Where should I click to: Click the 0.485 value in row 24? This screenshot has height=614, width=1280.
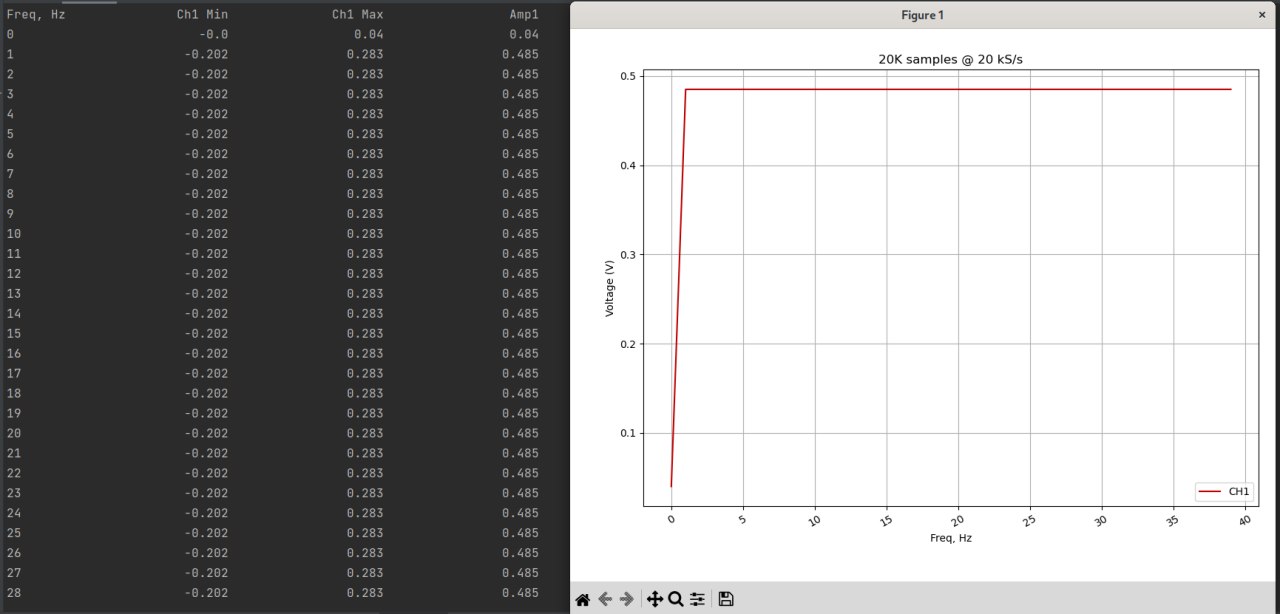(x=520, y=513)
